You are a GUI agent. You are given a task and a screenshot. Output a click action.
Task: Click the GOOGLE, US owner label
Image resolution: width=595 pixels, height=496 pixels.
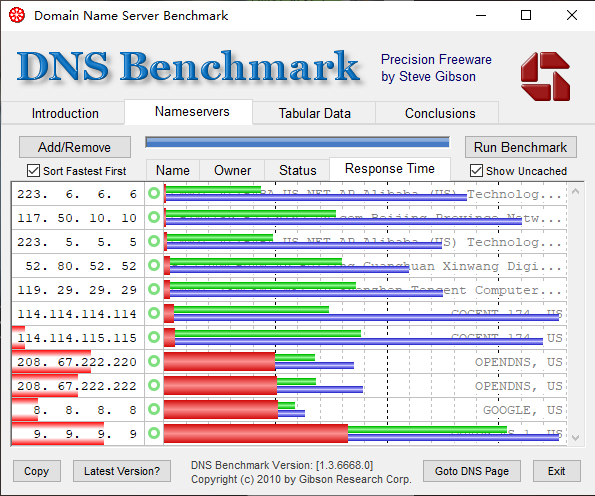523,410
